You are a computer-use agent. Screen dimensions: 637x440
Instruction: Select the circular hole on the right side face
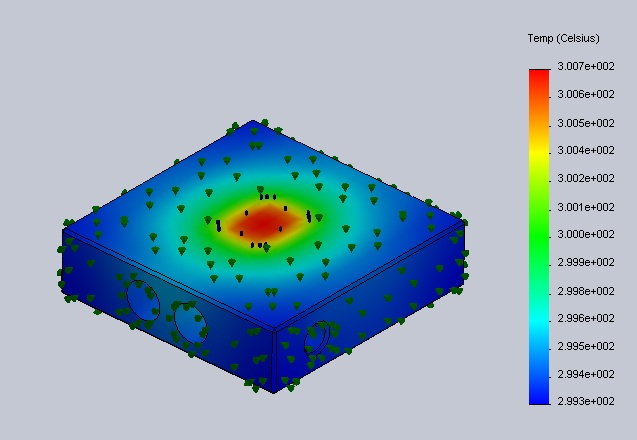(x=315, y=338)
